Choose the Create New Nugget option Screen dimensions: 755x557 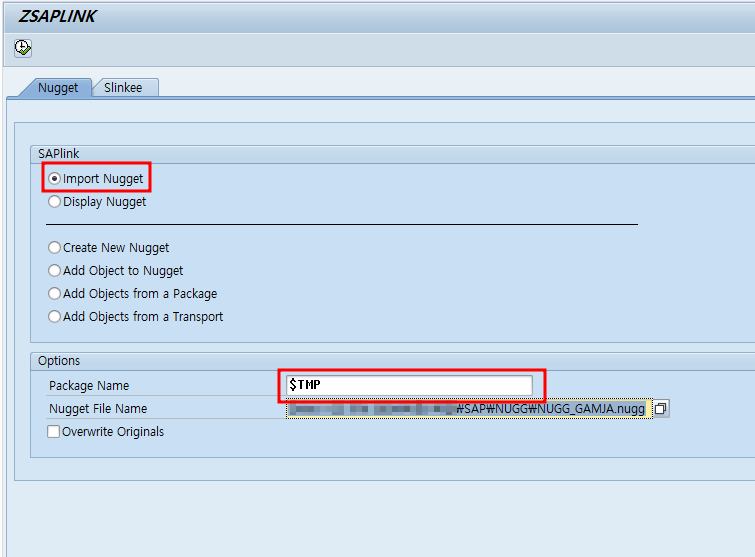coord(54,247)
